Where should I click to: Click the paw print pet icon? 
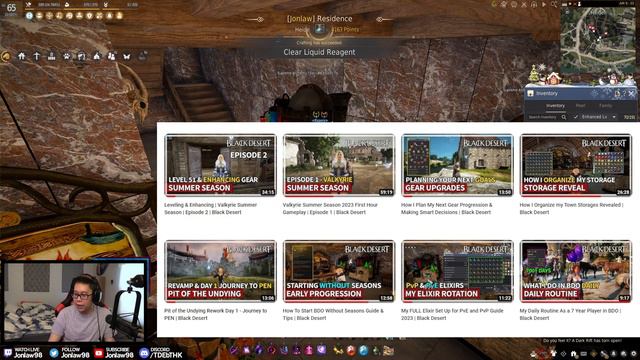67,56
